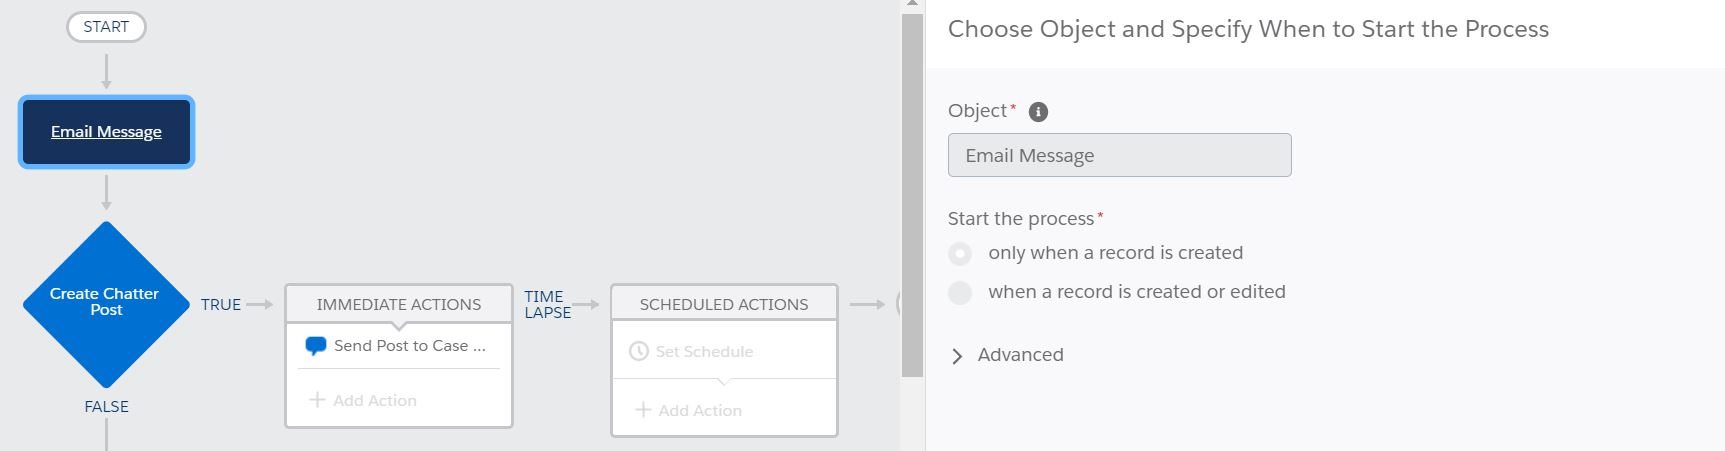Click the Scheduled Actions header
The height and width of the screenshot is (451, 1725).
pyautogui.click(x=723, y=305)
